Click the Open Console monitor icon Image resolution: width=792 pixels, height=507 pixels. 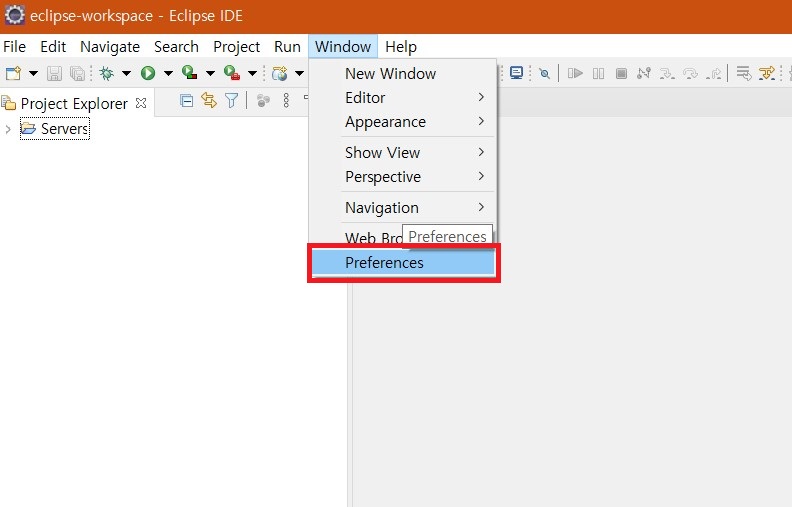tap(516, 73)
